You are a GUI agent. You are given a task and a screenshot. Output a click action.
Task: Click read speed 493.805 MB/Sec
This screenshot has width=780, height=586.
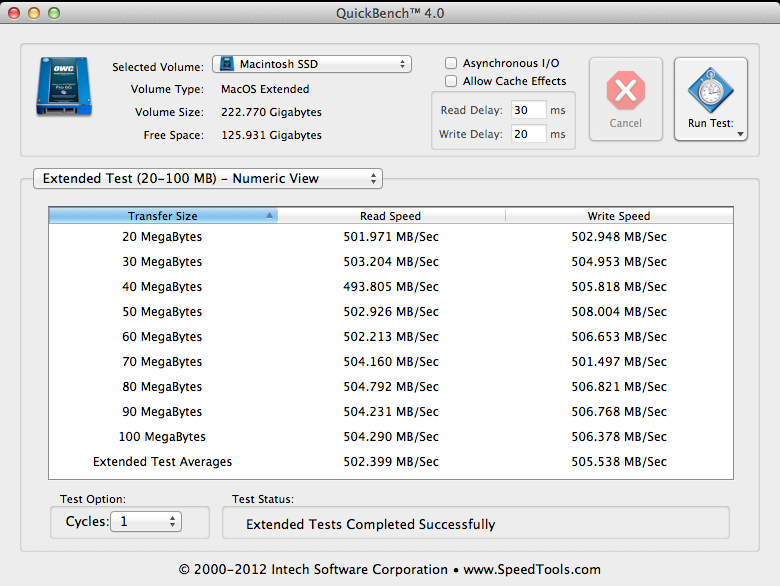pyautogui.click(x=391, y=287)
